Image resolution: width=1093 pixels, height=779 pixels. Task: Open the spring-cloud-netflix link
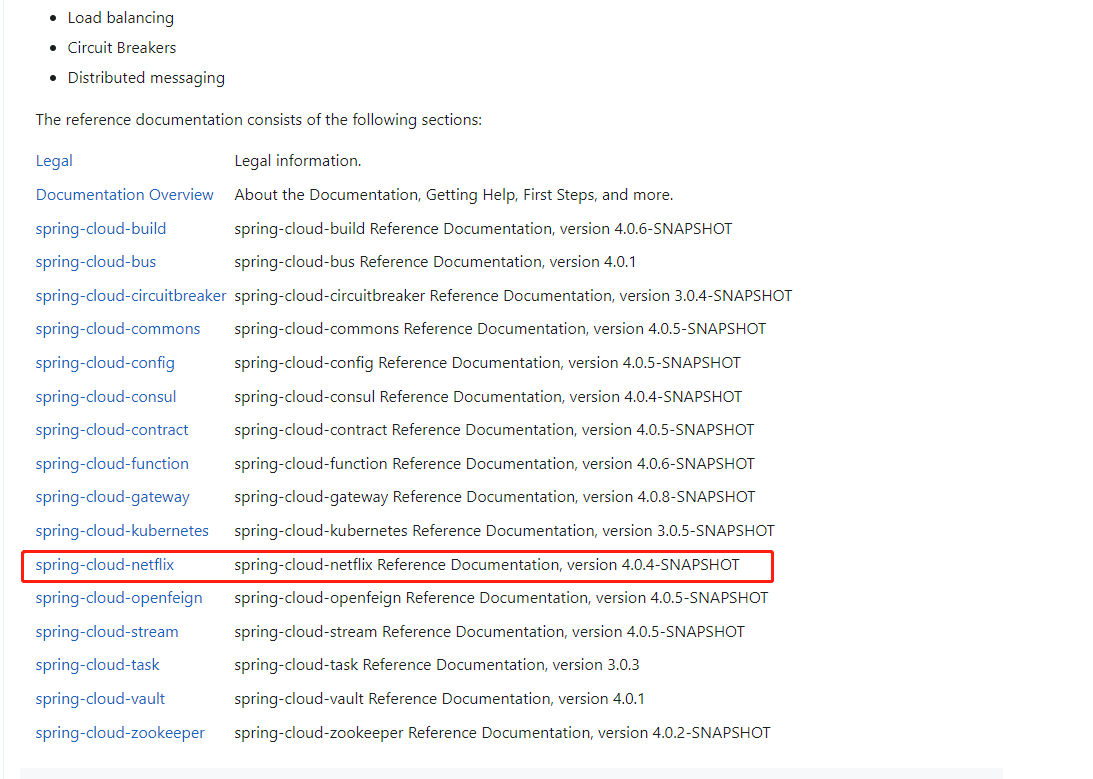click(105, 565)
